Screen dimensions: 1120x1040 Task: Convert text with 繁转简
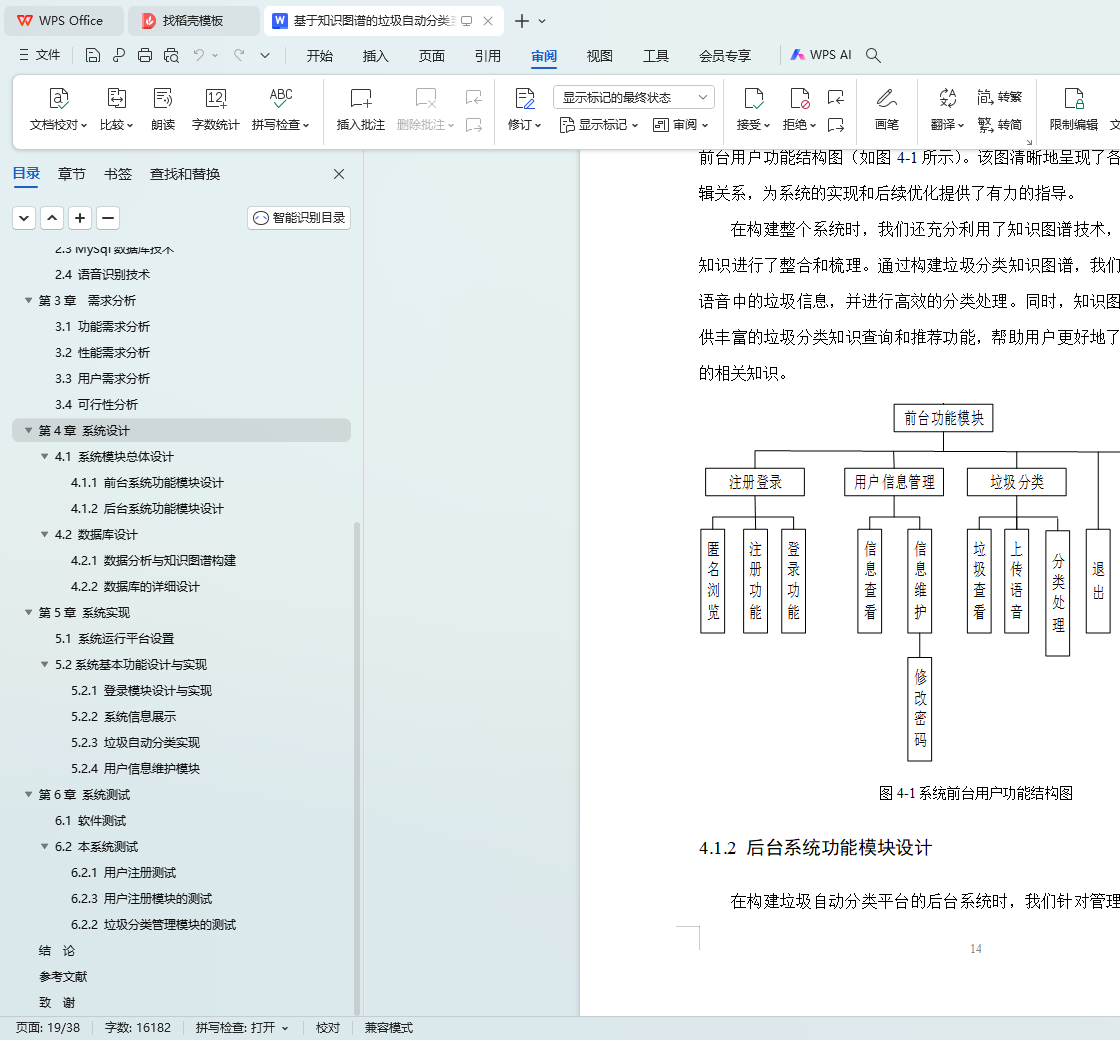click(x=1000, y=125)
